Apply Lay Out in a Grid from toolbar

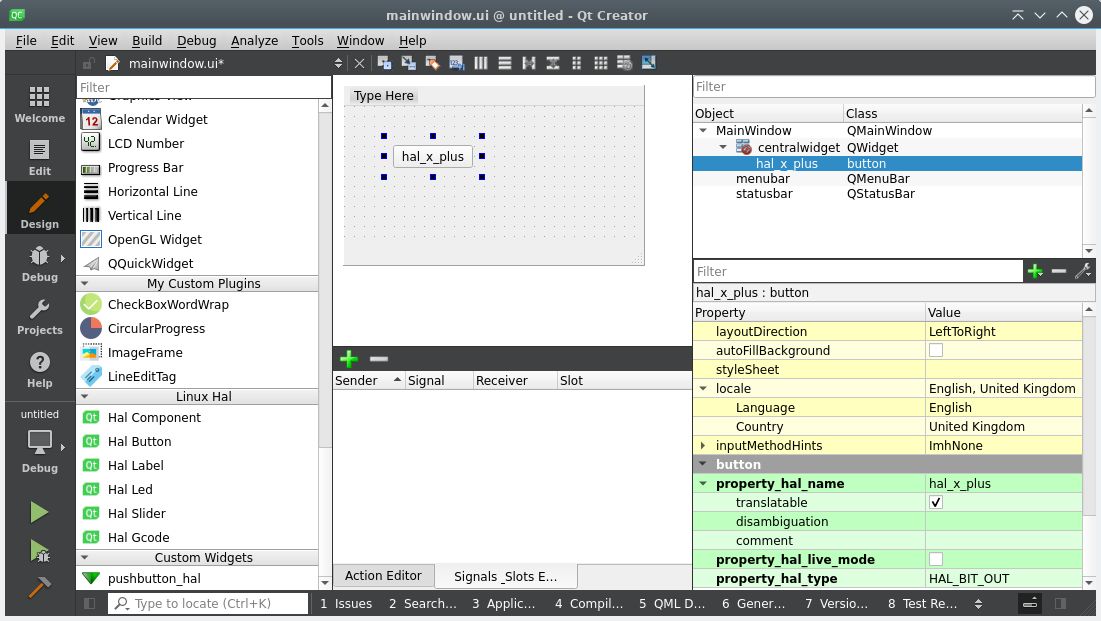pyautogui.click(x=601, y=62)
